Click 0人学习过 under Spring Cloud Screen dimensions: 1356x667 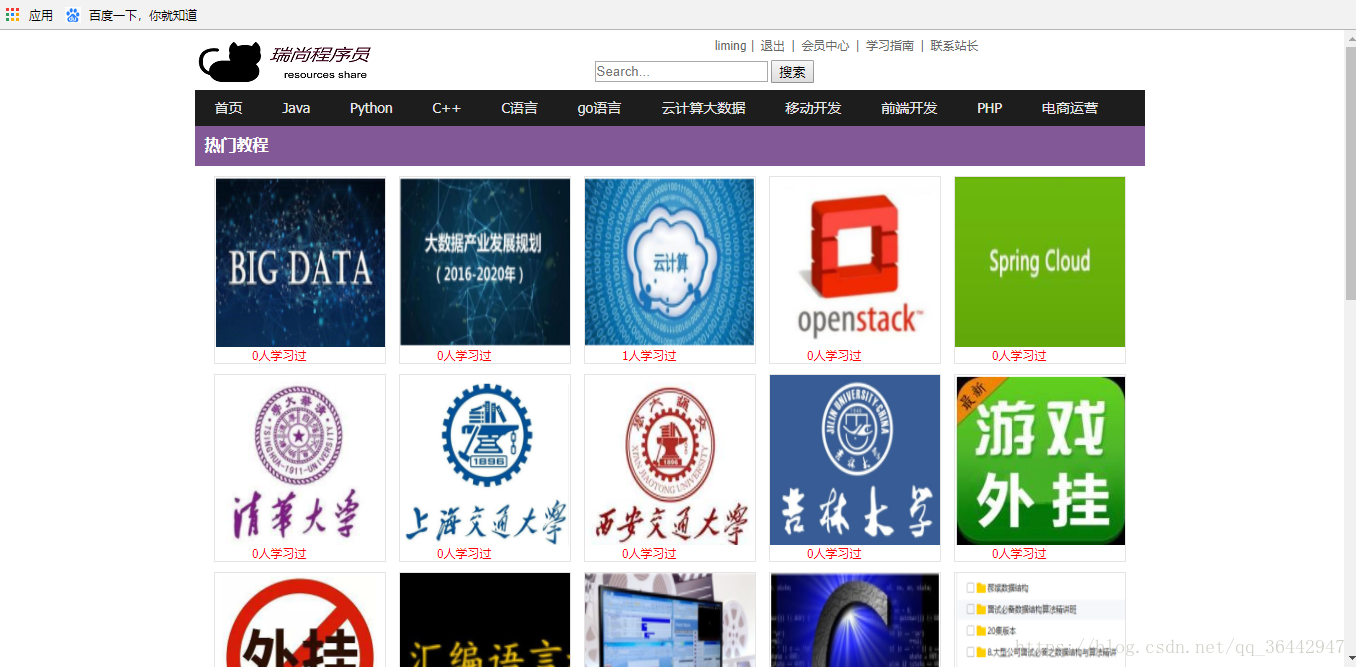[1019, 356]
